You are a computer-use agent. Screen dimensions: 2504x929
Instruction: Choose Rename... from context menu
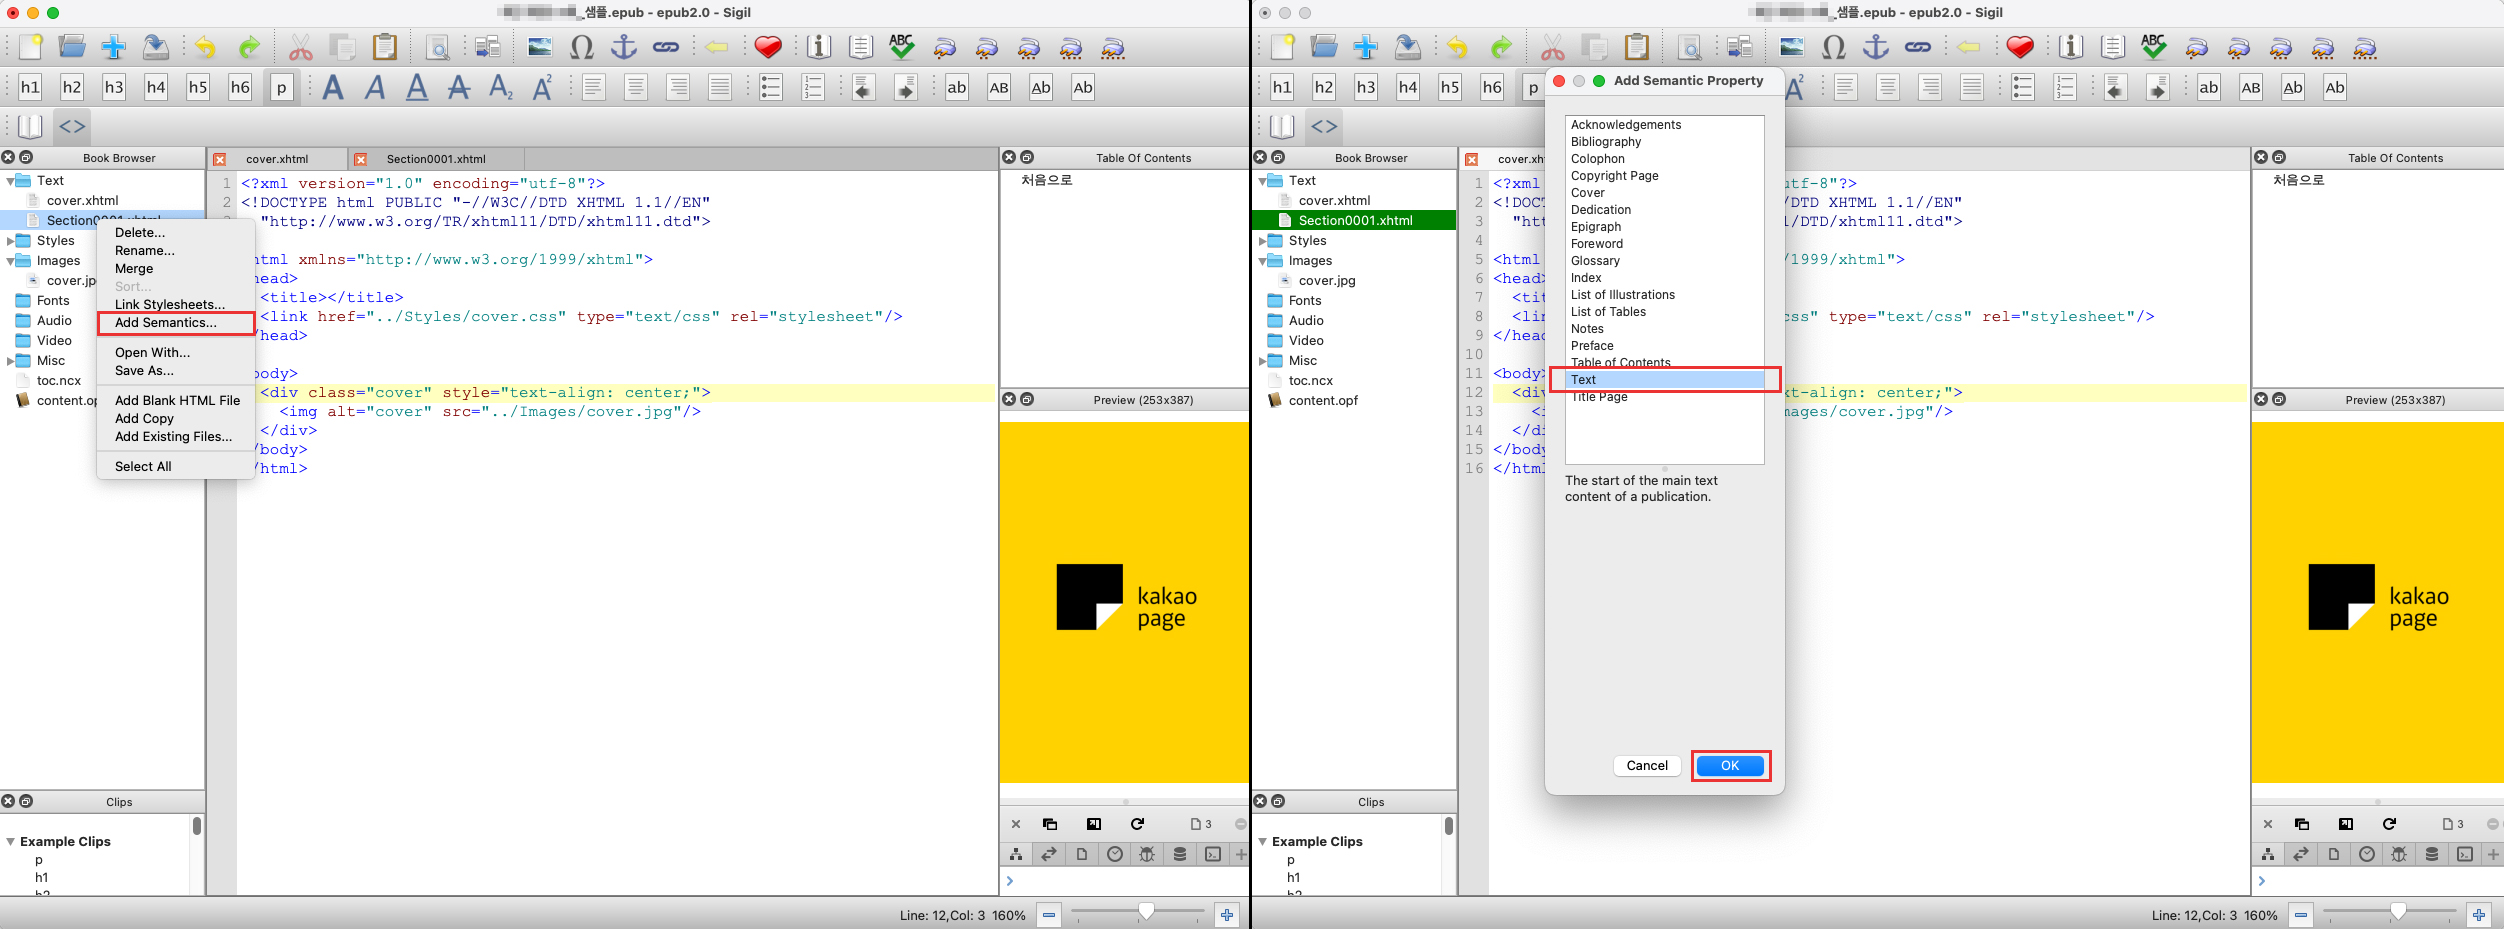pyautogui.click(x=175, y=251)
